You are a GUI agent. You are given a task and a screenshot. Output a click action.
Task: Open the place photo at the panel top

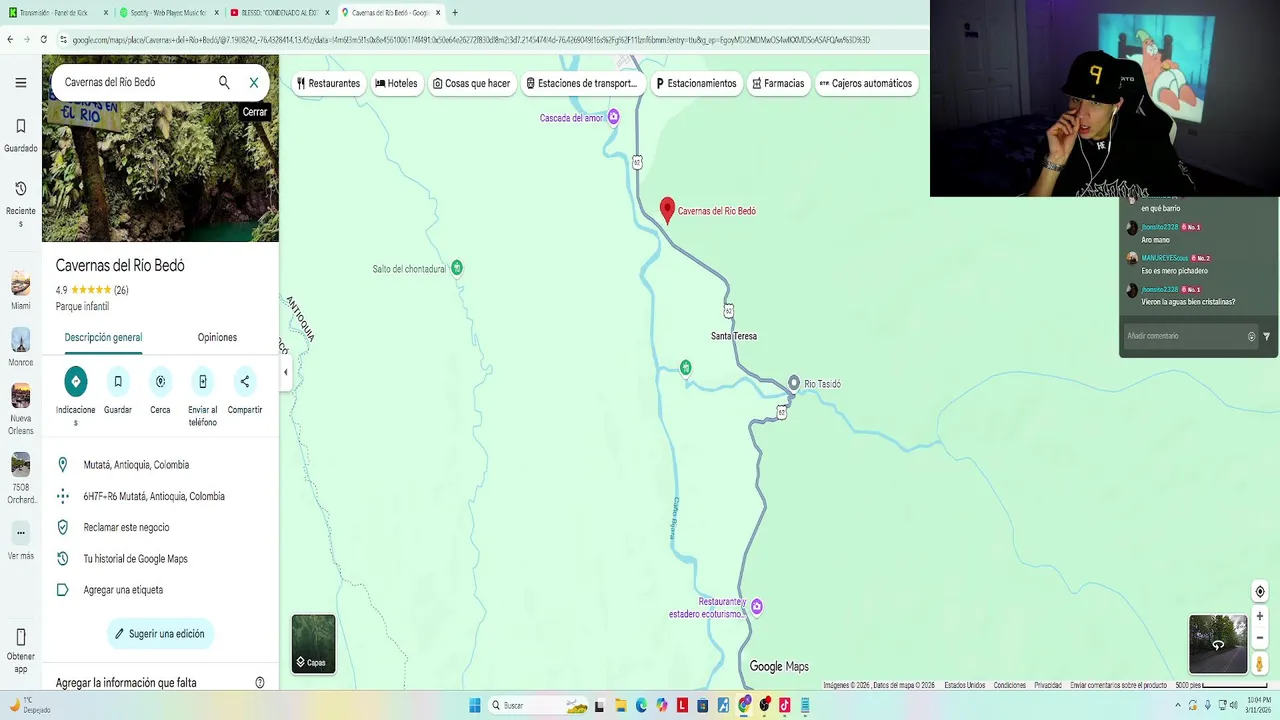coord(160,148)
